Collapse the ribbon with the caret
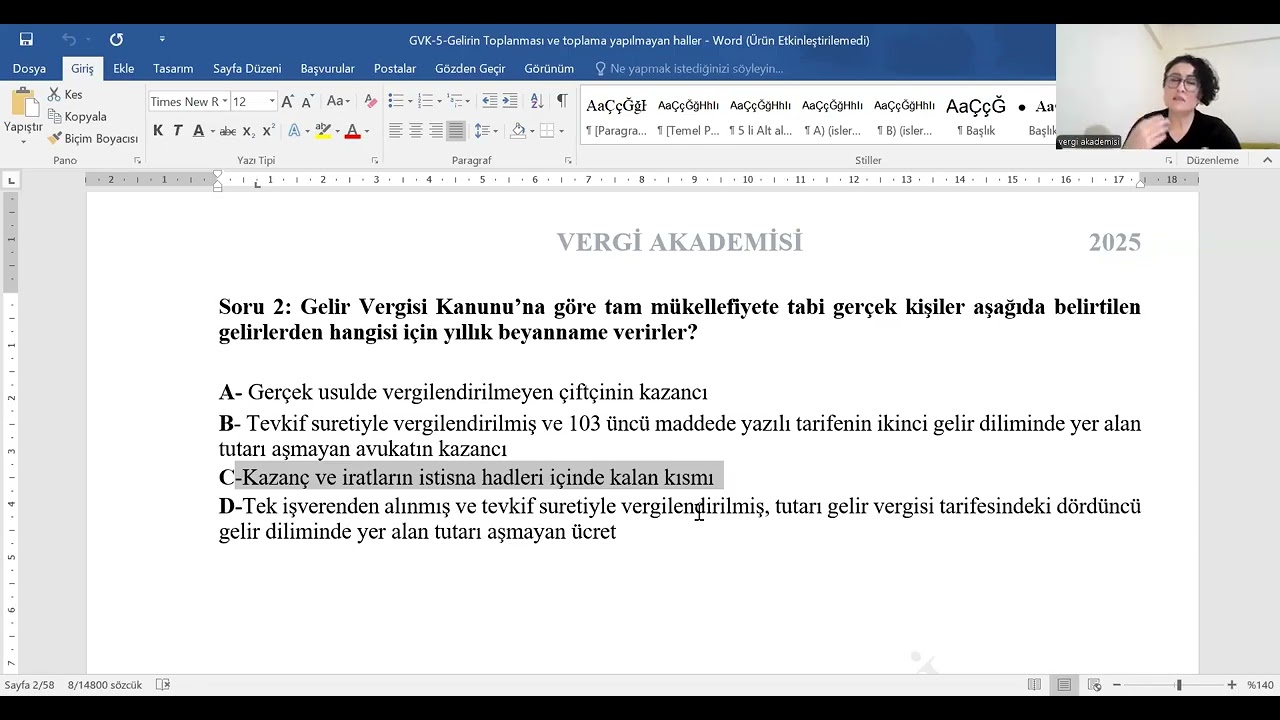 [1268, 160]
